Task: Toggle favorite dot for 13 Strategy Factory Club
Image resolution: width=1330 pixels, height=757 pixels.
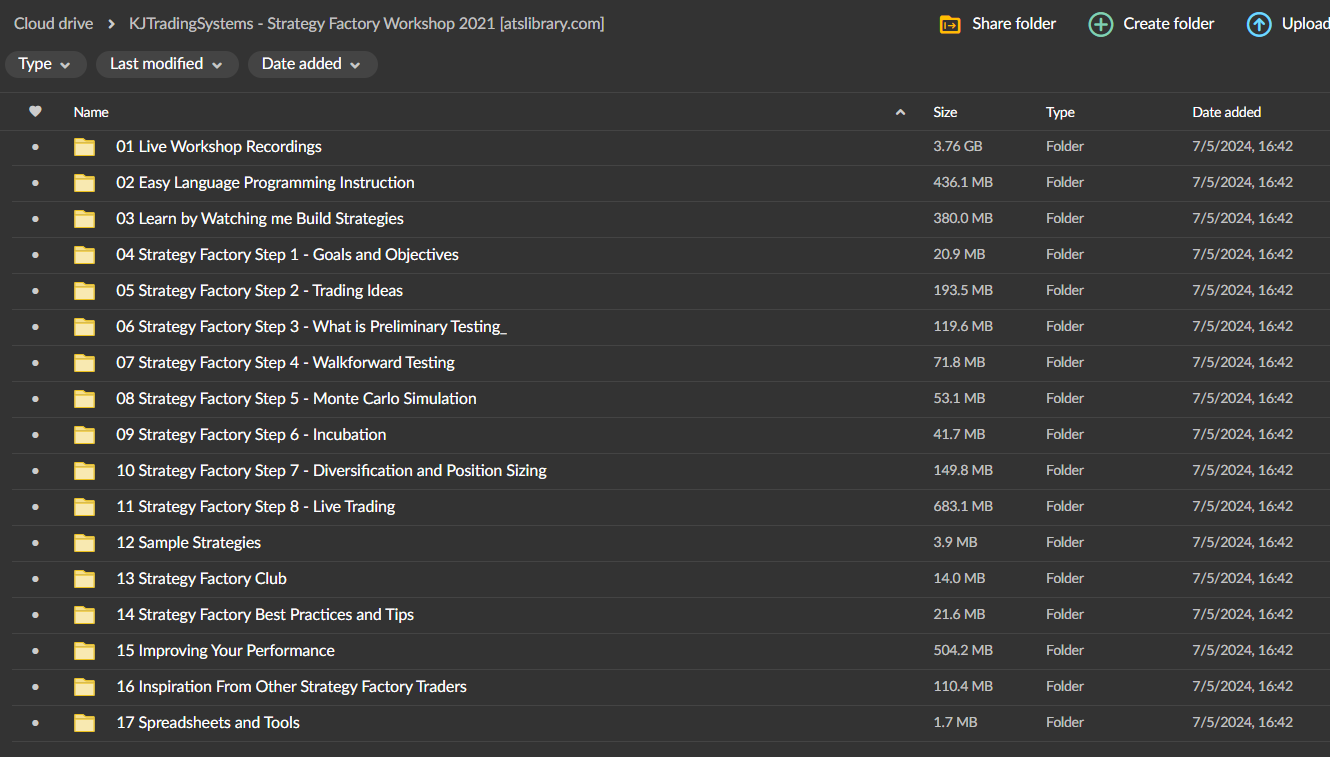Action: (x=36, y=579)
